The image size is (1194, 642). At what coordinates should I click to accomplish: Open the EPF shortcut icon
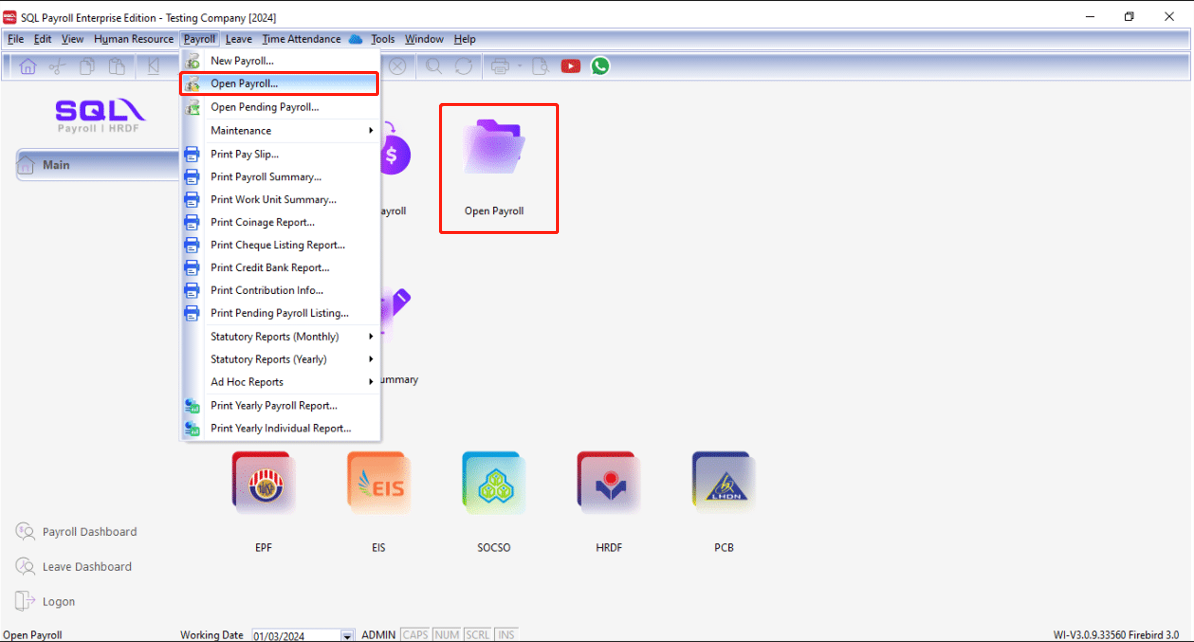coord(263,484)
